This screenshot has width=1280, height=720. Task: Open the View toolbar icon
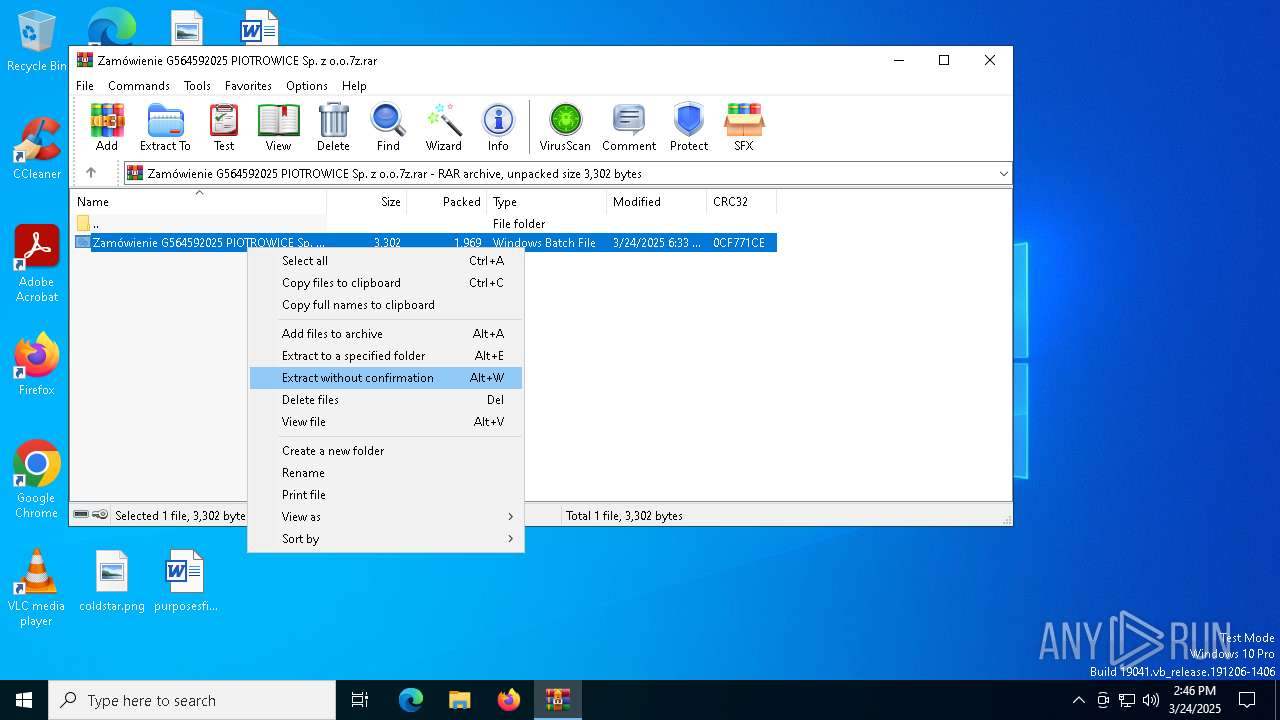[278, 127]
